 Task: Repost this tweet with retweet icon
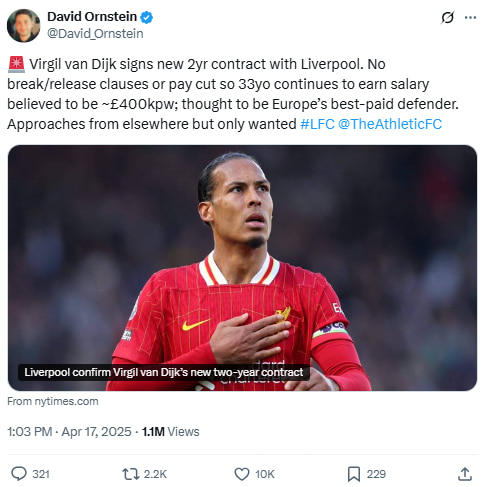pos(131,474)
